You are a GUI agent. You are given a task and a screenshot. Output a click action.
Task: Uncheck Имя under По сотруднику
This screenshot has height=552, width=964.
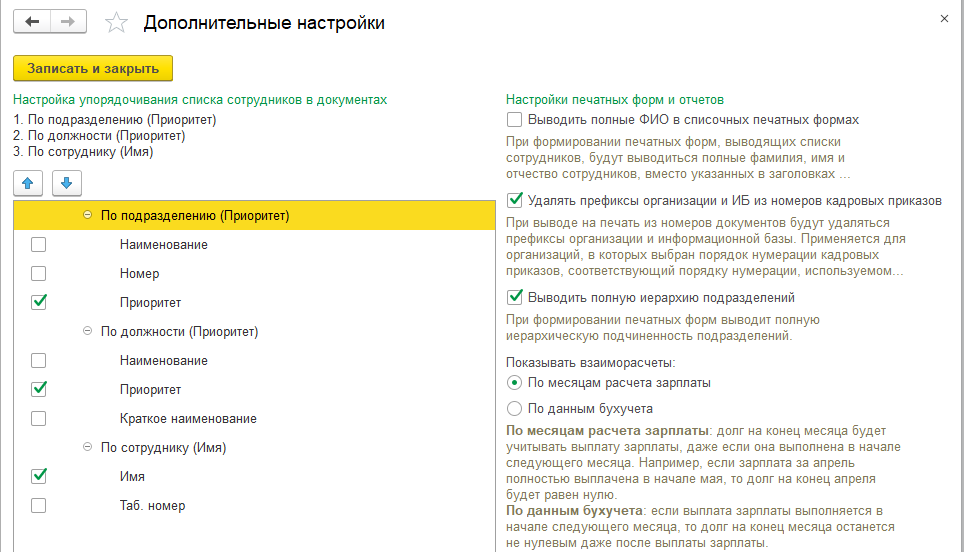(x=39, y=476)
